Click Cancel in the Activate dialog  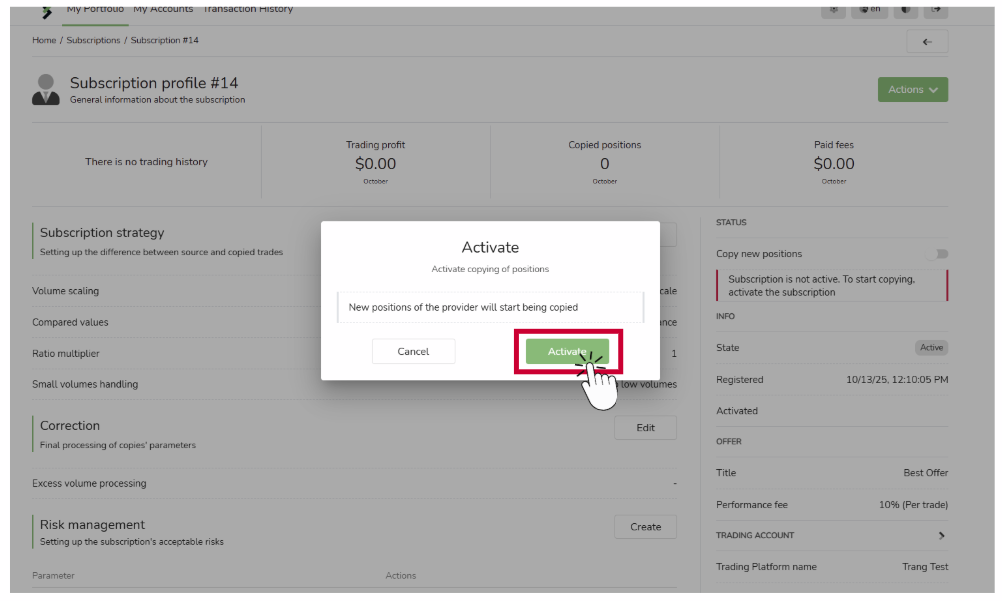[x=413, y=351]
